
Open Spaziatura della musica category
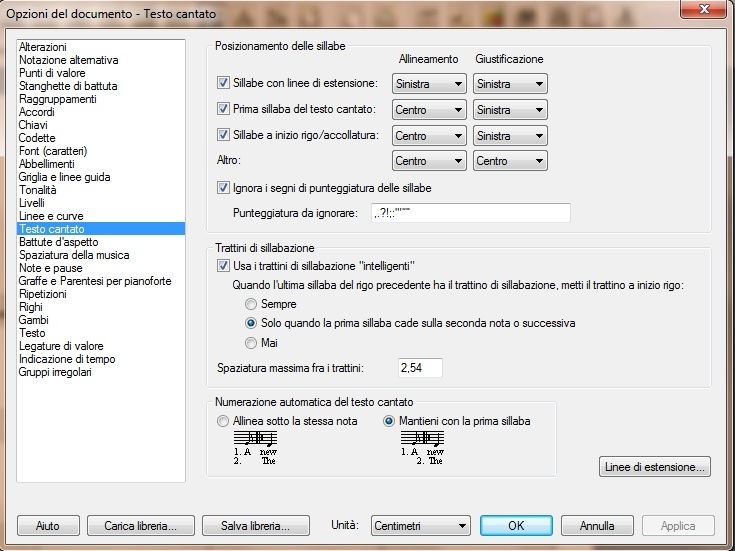pos(73,255)
